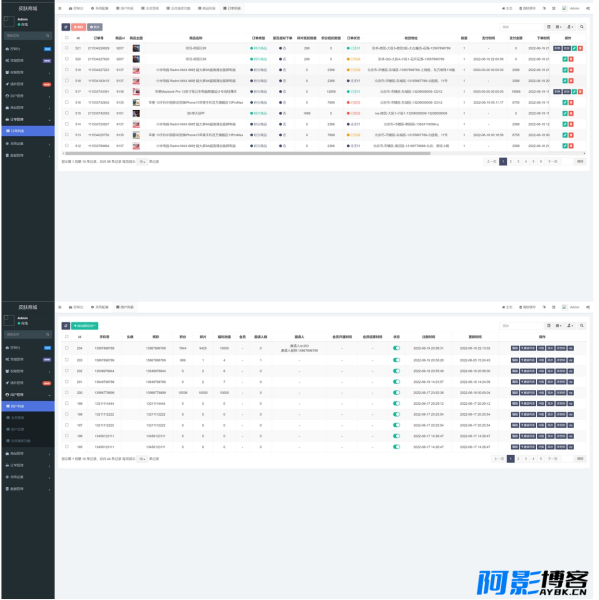Screen dimensions: 599x600
Task: Click the refresh button above the user table
Action: pos(66,326)
